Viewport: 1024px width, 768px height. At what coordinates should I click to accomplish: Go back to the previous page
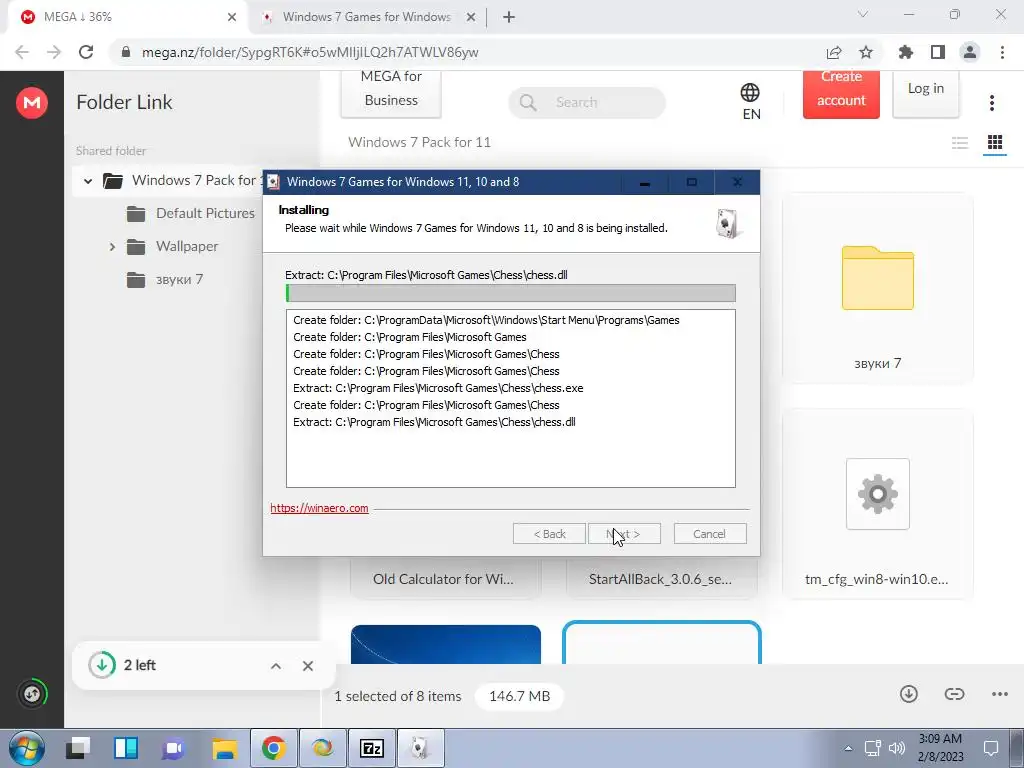22,52
